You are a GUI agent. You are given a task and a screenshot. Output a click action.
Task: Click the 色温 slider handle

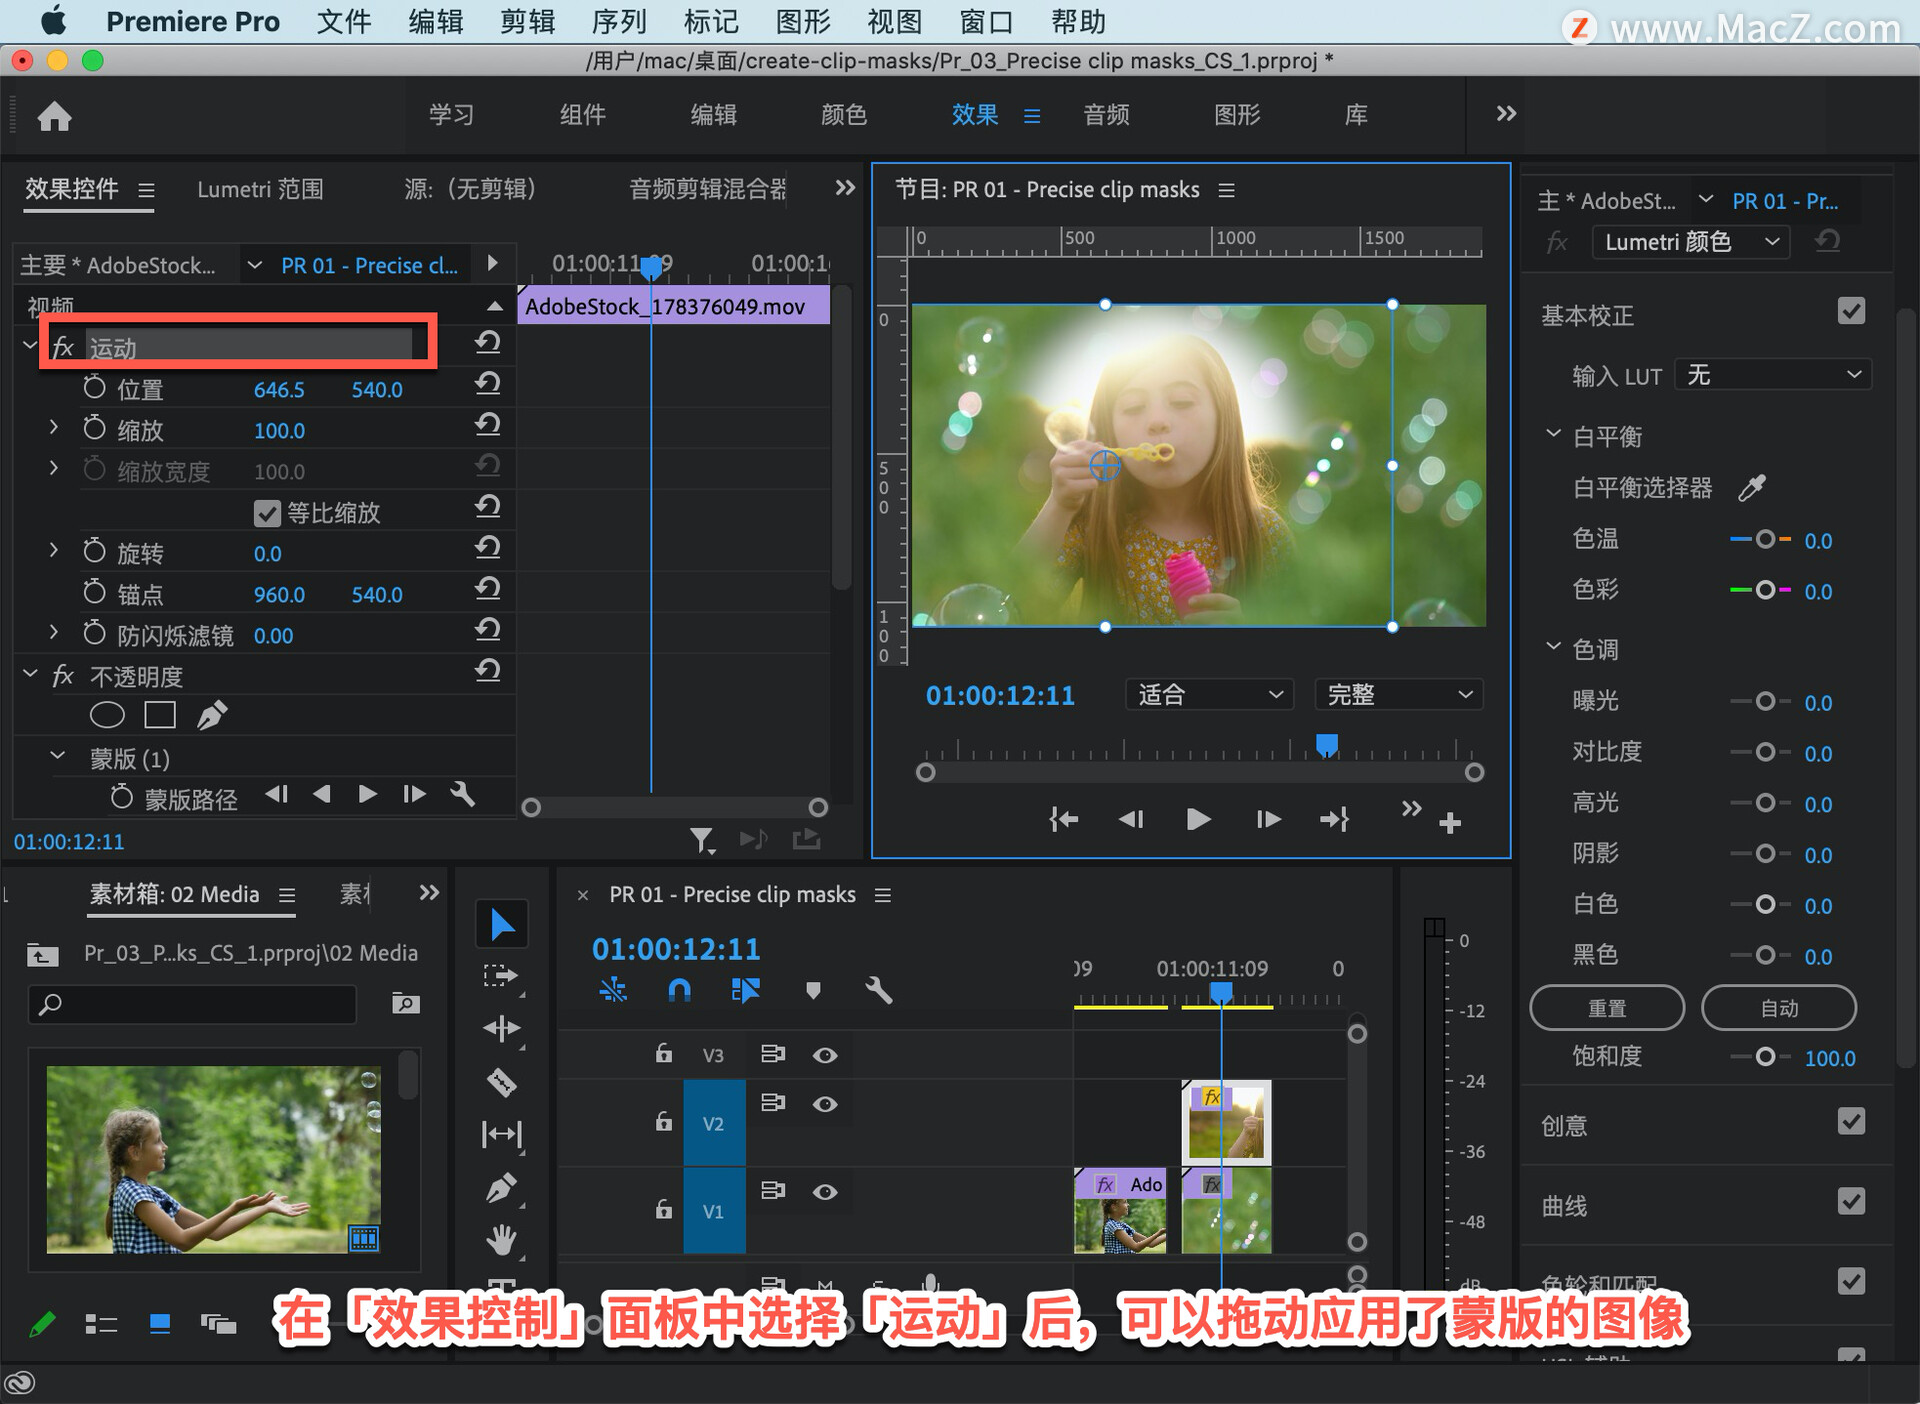tap(1765, 540)
